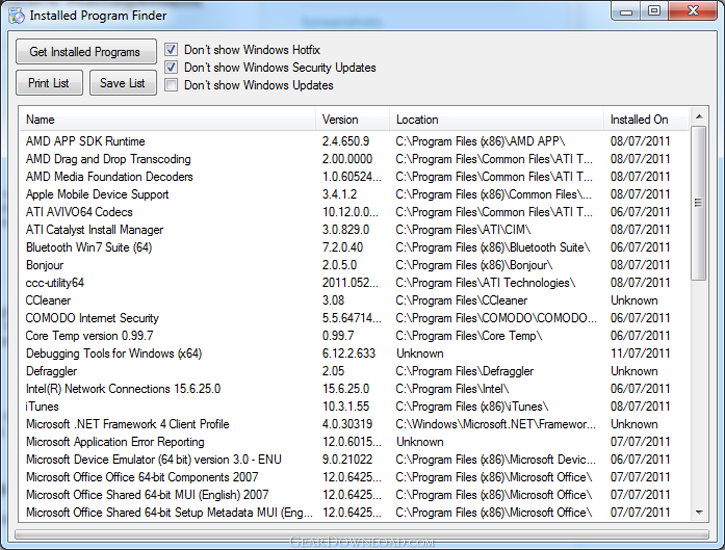Image resolution: width=725 pixels, height=550 pixels.
Task: Click location C:\Program Files (x86)\Bonjour\
Action: pyautogui.click(x=474, y=265)
